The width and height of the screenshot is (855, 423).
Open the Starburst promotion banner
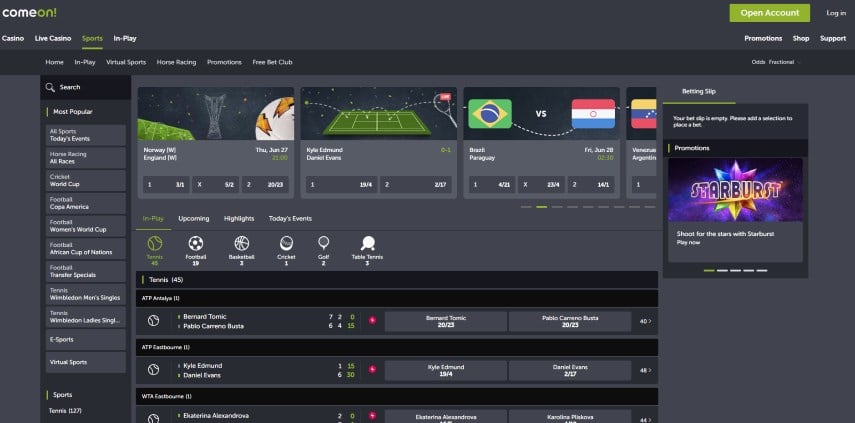click(x=735, y=190)
